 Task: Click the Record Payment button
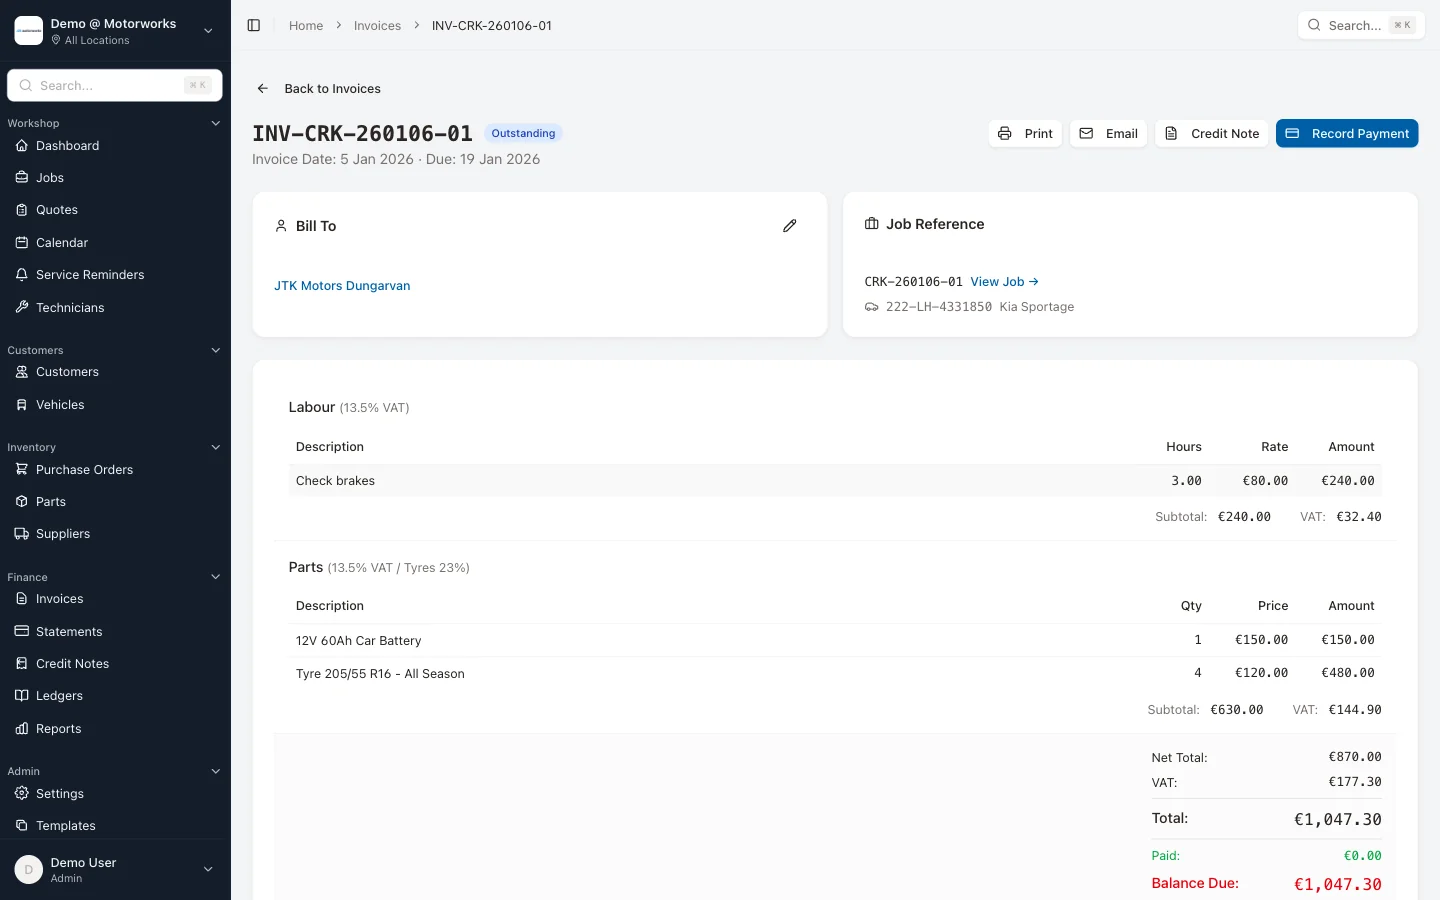pos(1346,134)
